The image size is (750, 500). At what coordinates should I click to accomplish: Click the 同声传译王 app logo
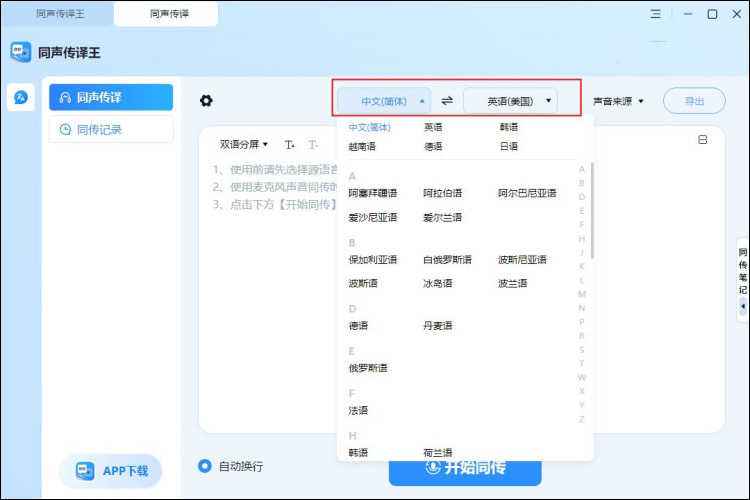pyautogui.click(x=21, y=52)
